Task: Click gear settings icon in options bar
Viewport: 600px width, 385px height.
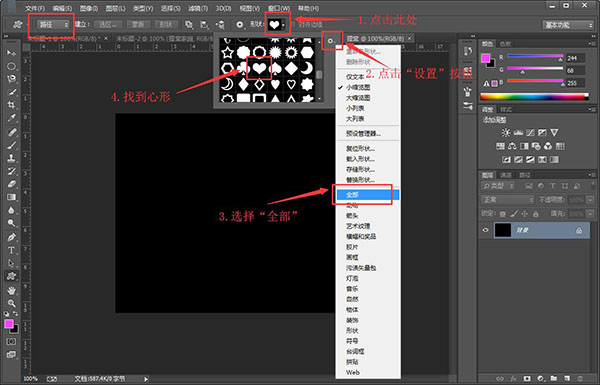Action: click(240, 24)
